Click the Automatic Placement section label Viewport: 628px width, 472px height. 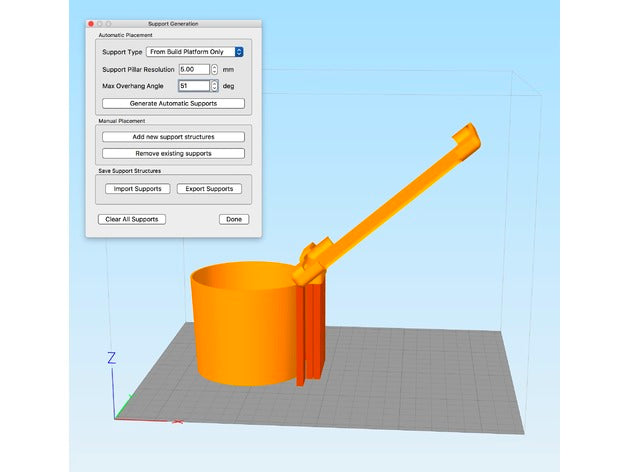pos(125,35)
